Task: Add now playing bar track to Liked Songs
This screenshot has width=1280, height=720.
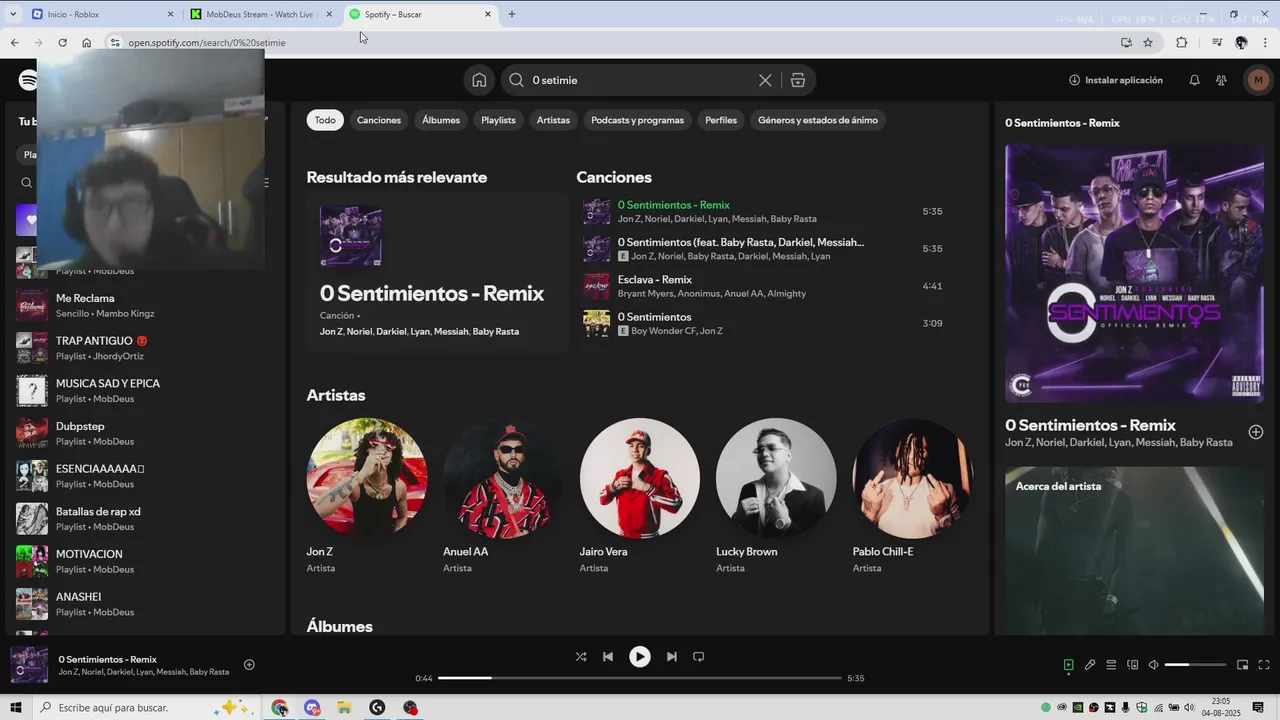Action: pos(249,665)
